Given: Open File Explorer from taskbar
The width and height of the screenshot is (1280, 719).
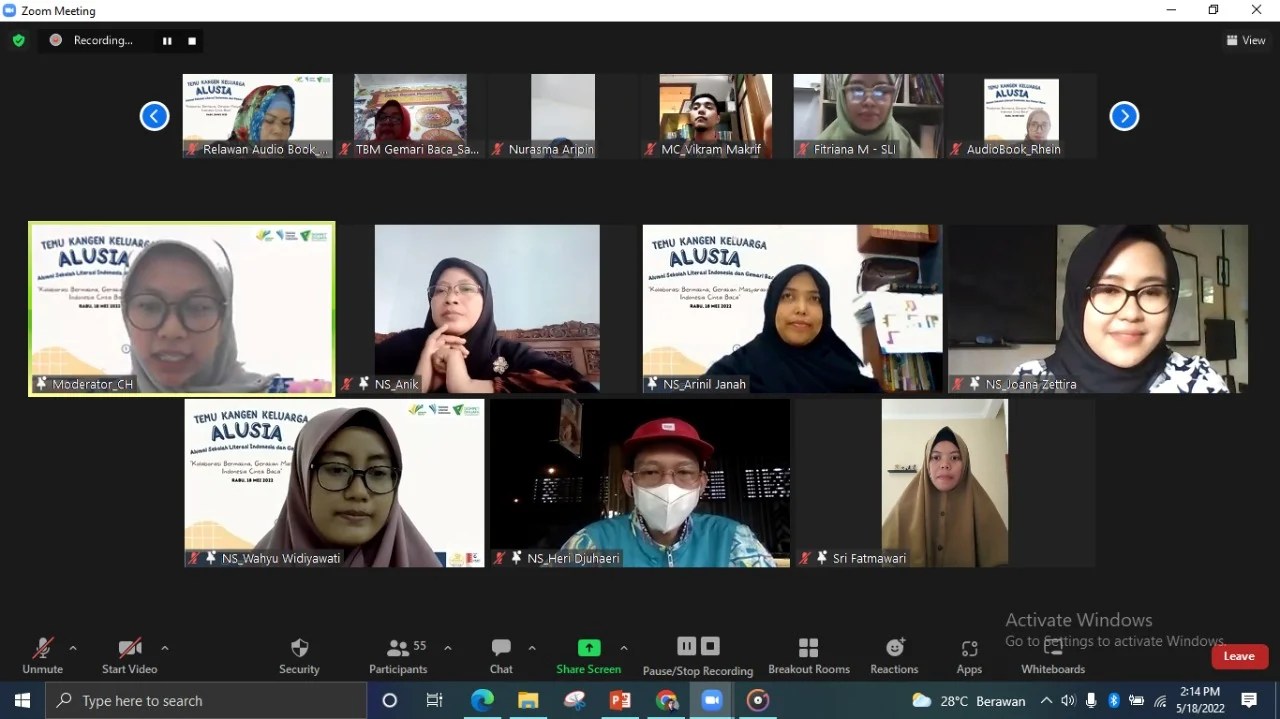Looking at the screenshot, I should click(x=528, y=701).
